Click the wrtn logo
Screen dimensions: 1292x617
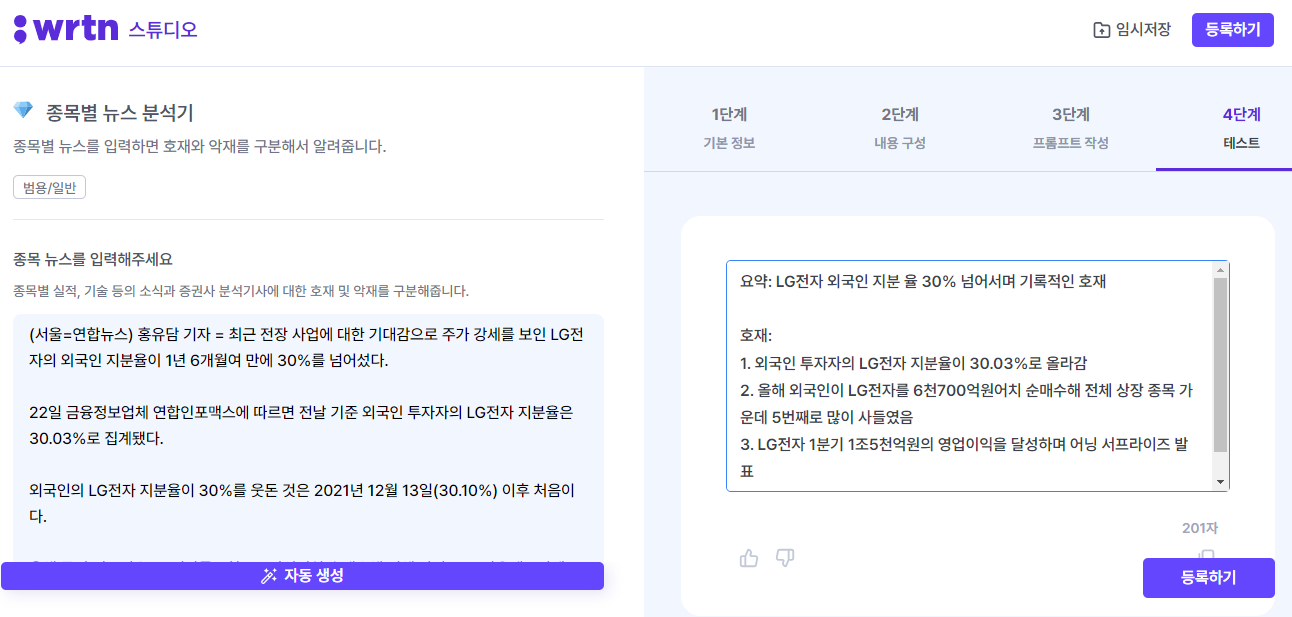[67, 29]
